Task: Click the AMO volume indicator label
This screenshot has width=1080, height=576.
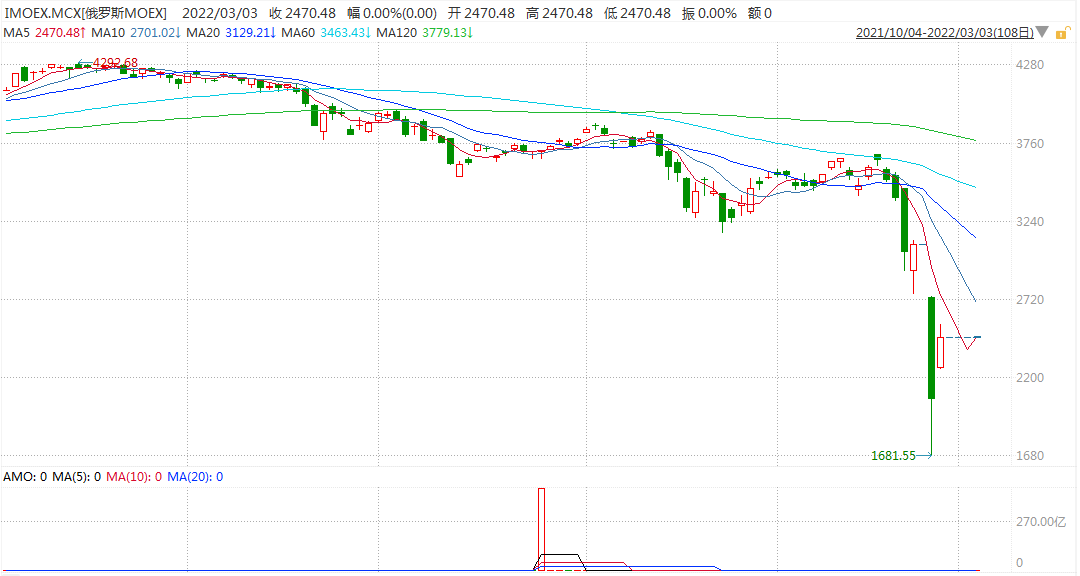Action: [x=21, y=477]
